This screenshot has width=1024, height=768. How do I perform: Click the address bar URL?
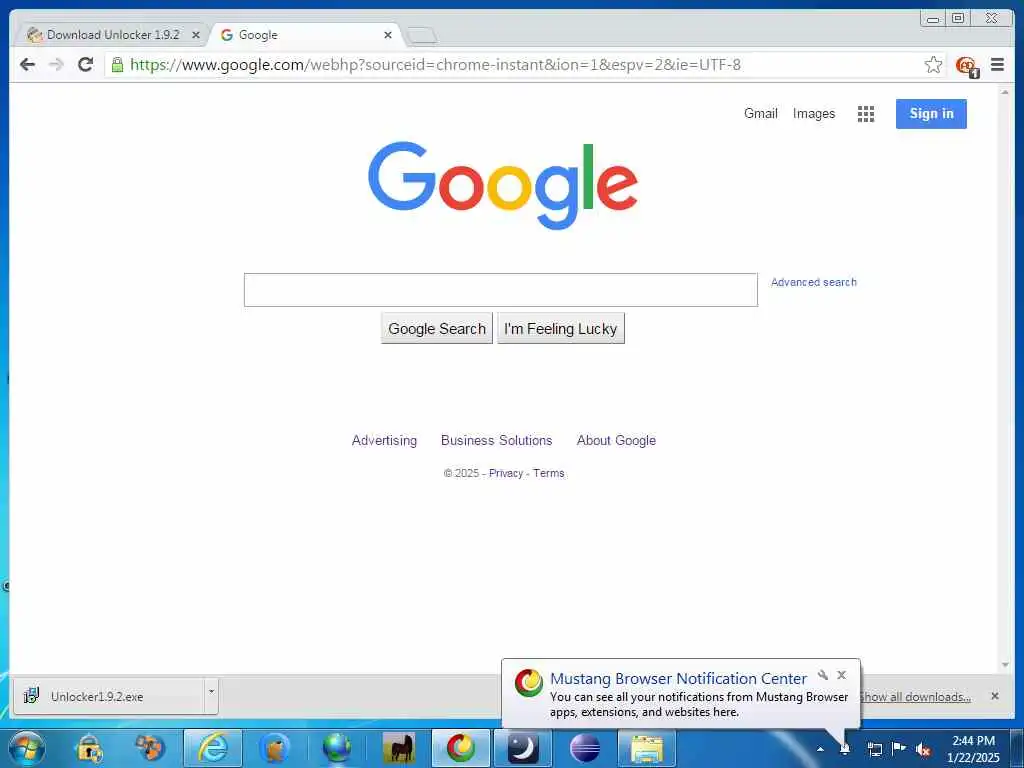pos(435,65)
